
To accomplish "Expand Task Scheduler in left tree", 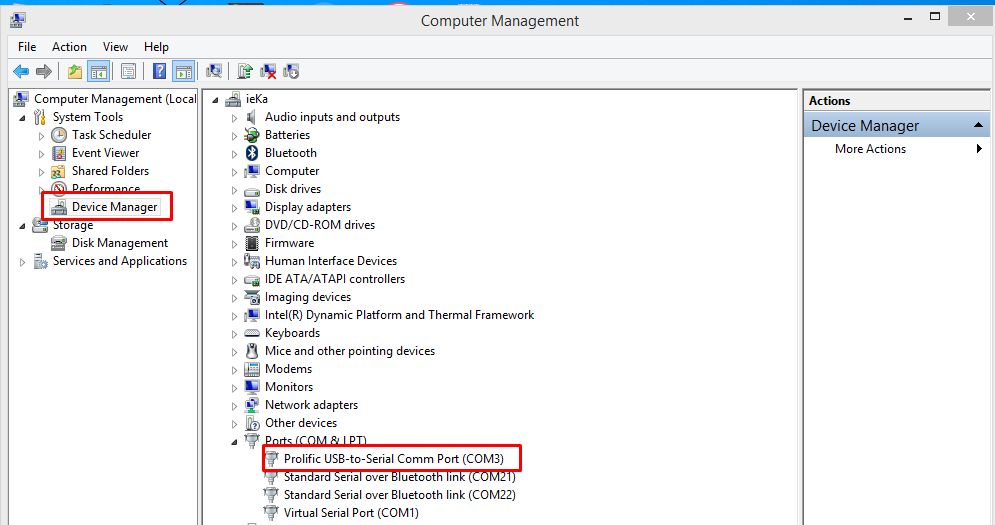I will tap(42, 135).
